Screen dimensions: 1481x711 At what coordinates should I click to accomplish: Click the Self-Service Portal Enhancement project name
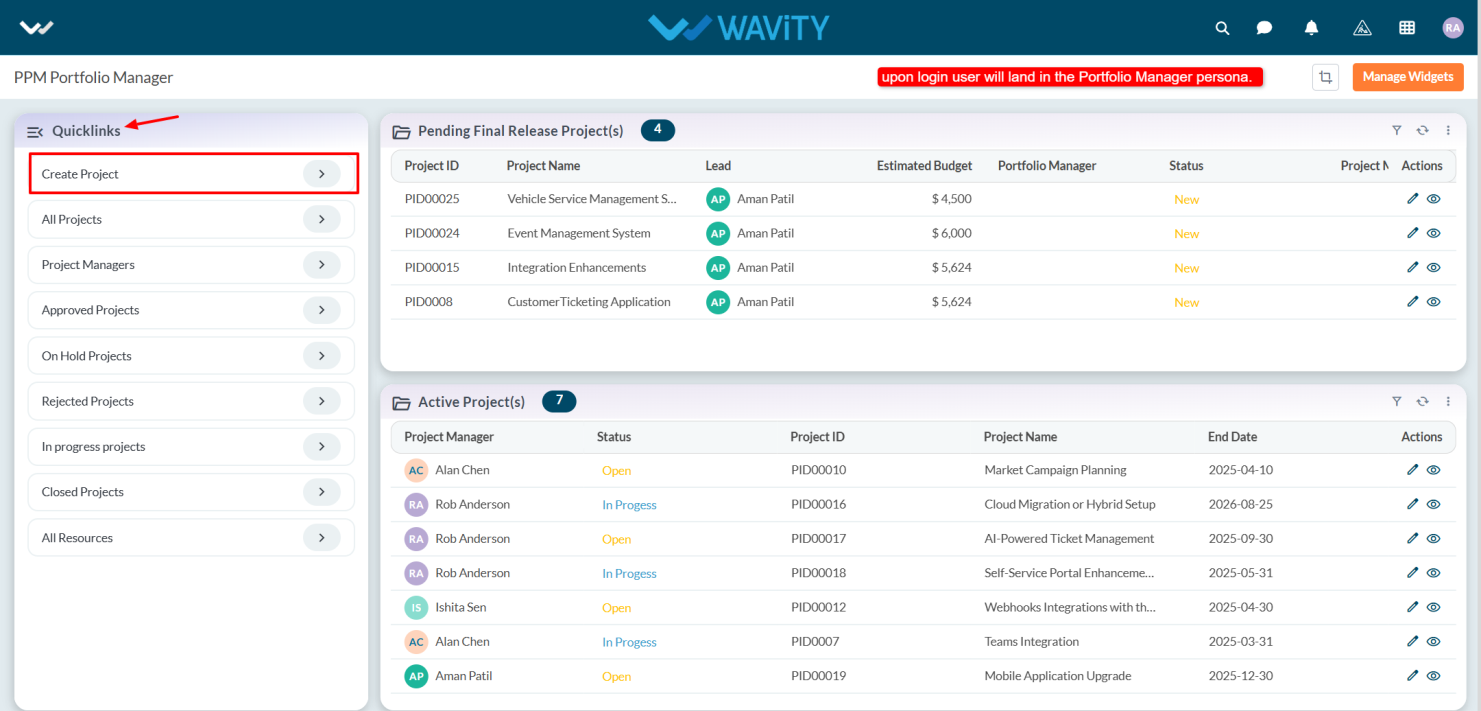(1069, 573)
